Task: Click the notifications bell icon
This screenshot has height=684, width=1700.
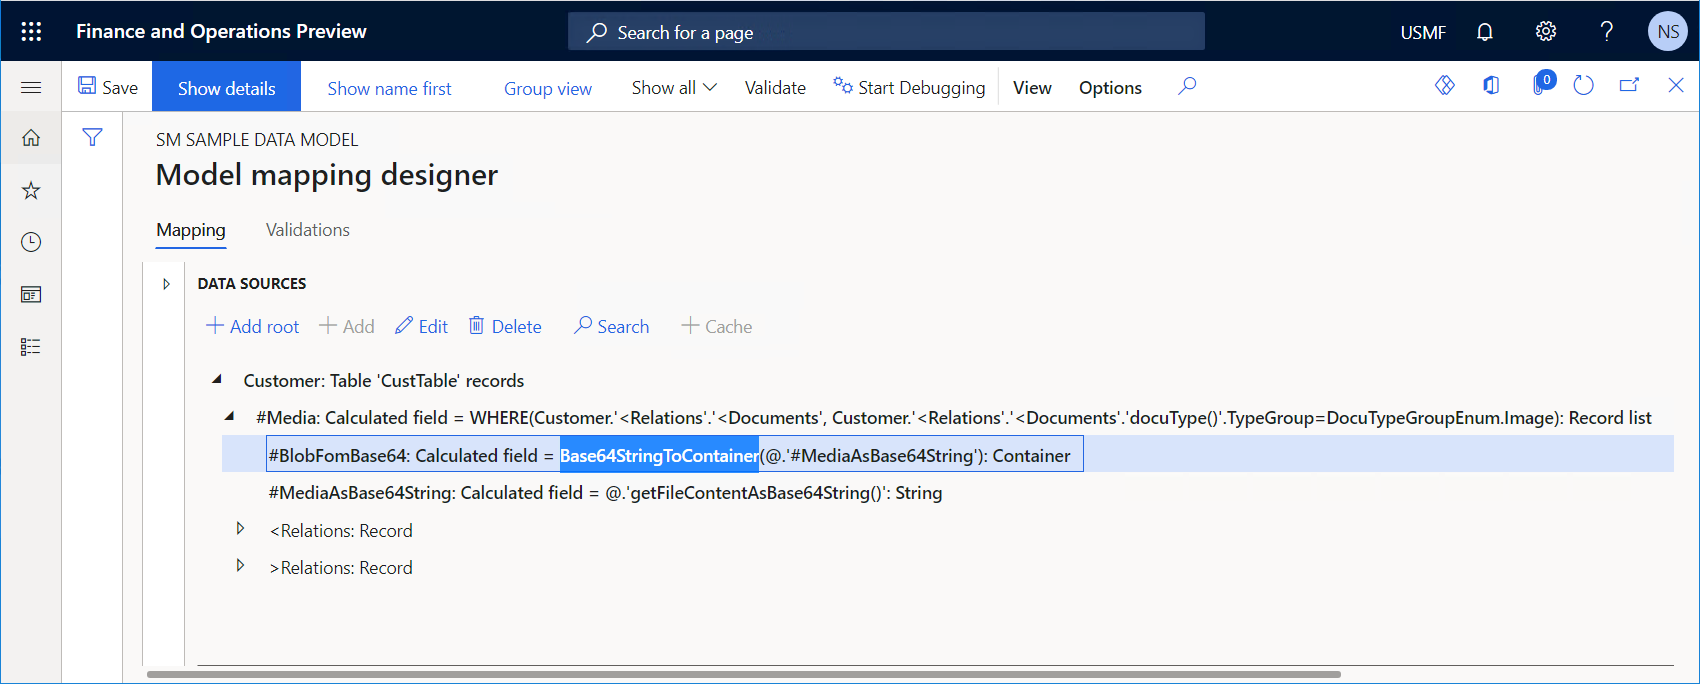Action: 1485,32
